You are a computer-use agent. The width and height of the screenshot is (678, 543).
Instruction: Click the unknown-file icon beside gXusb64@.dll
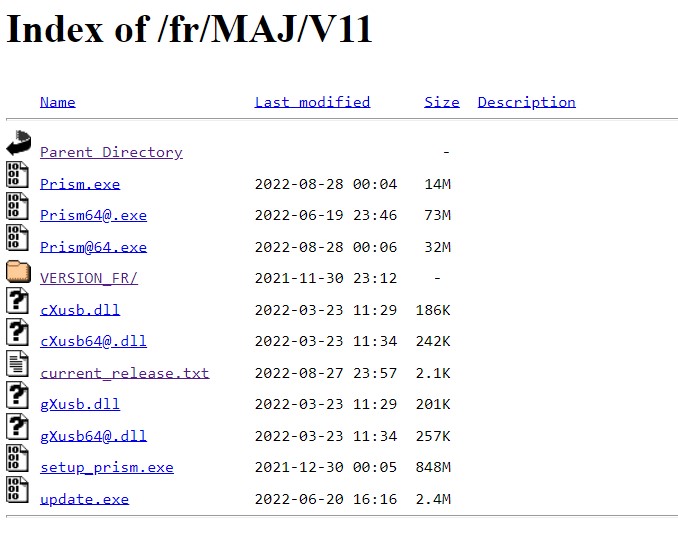[x=17, y=428]
